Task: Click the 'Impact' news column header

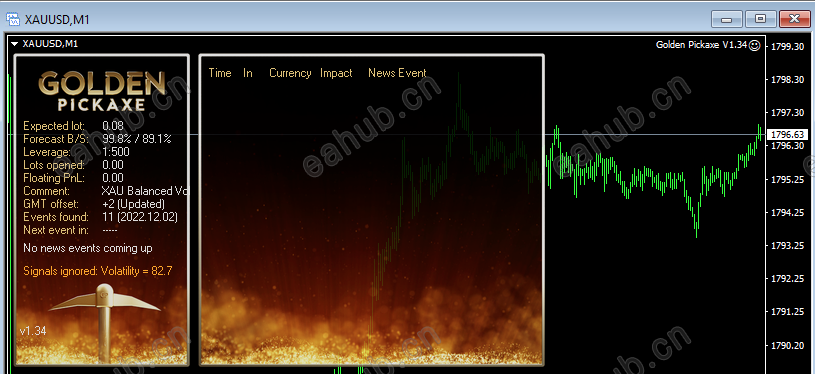Action: point(336,73)
